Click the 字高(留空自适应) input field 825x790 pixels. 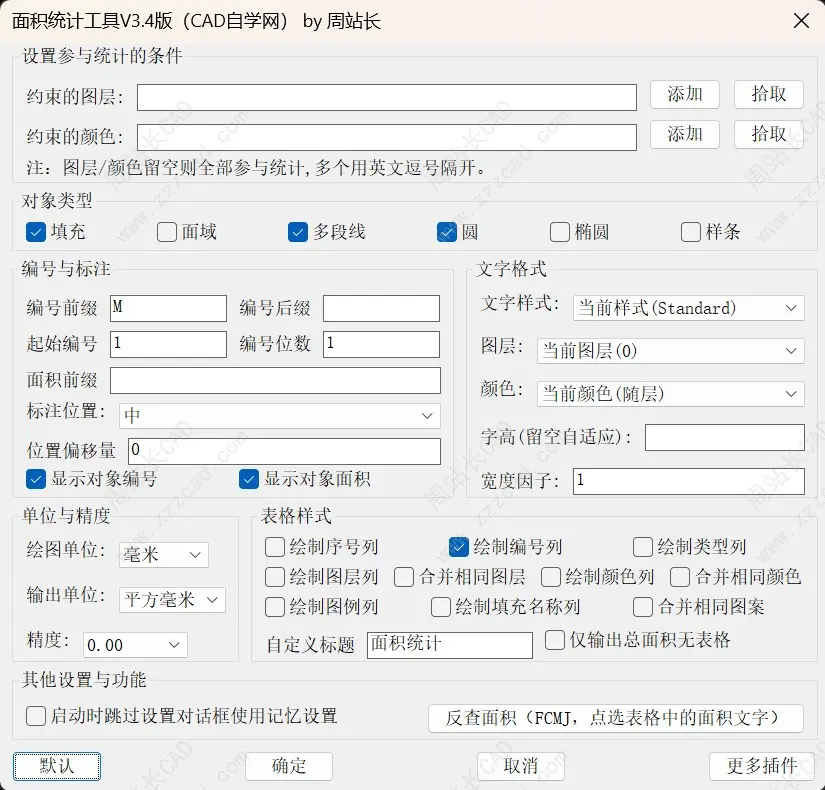pyautogui.click(x=725, y=437)
